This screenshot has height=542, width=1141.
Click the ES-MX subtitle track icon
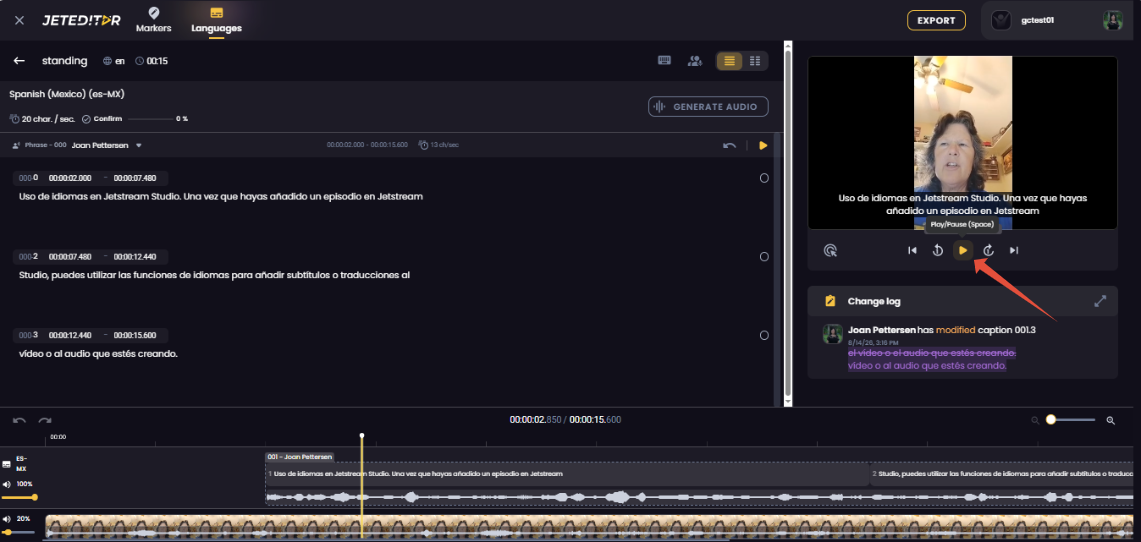pyautogui.click(x=7, y=464)
